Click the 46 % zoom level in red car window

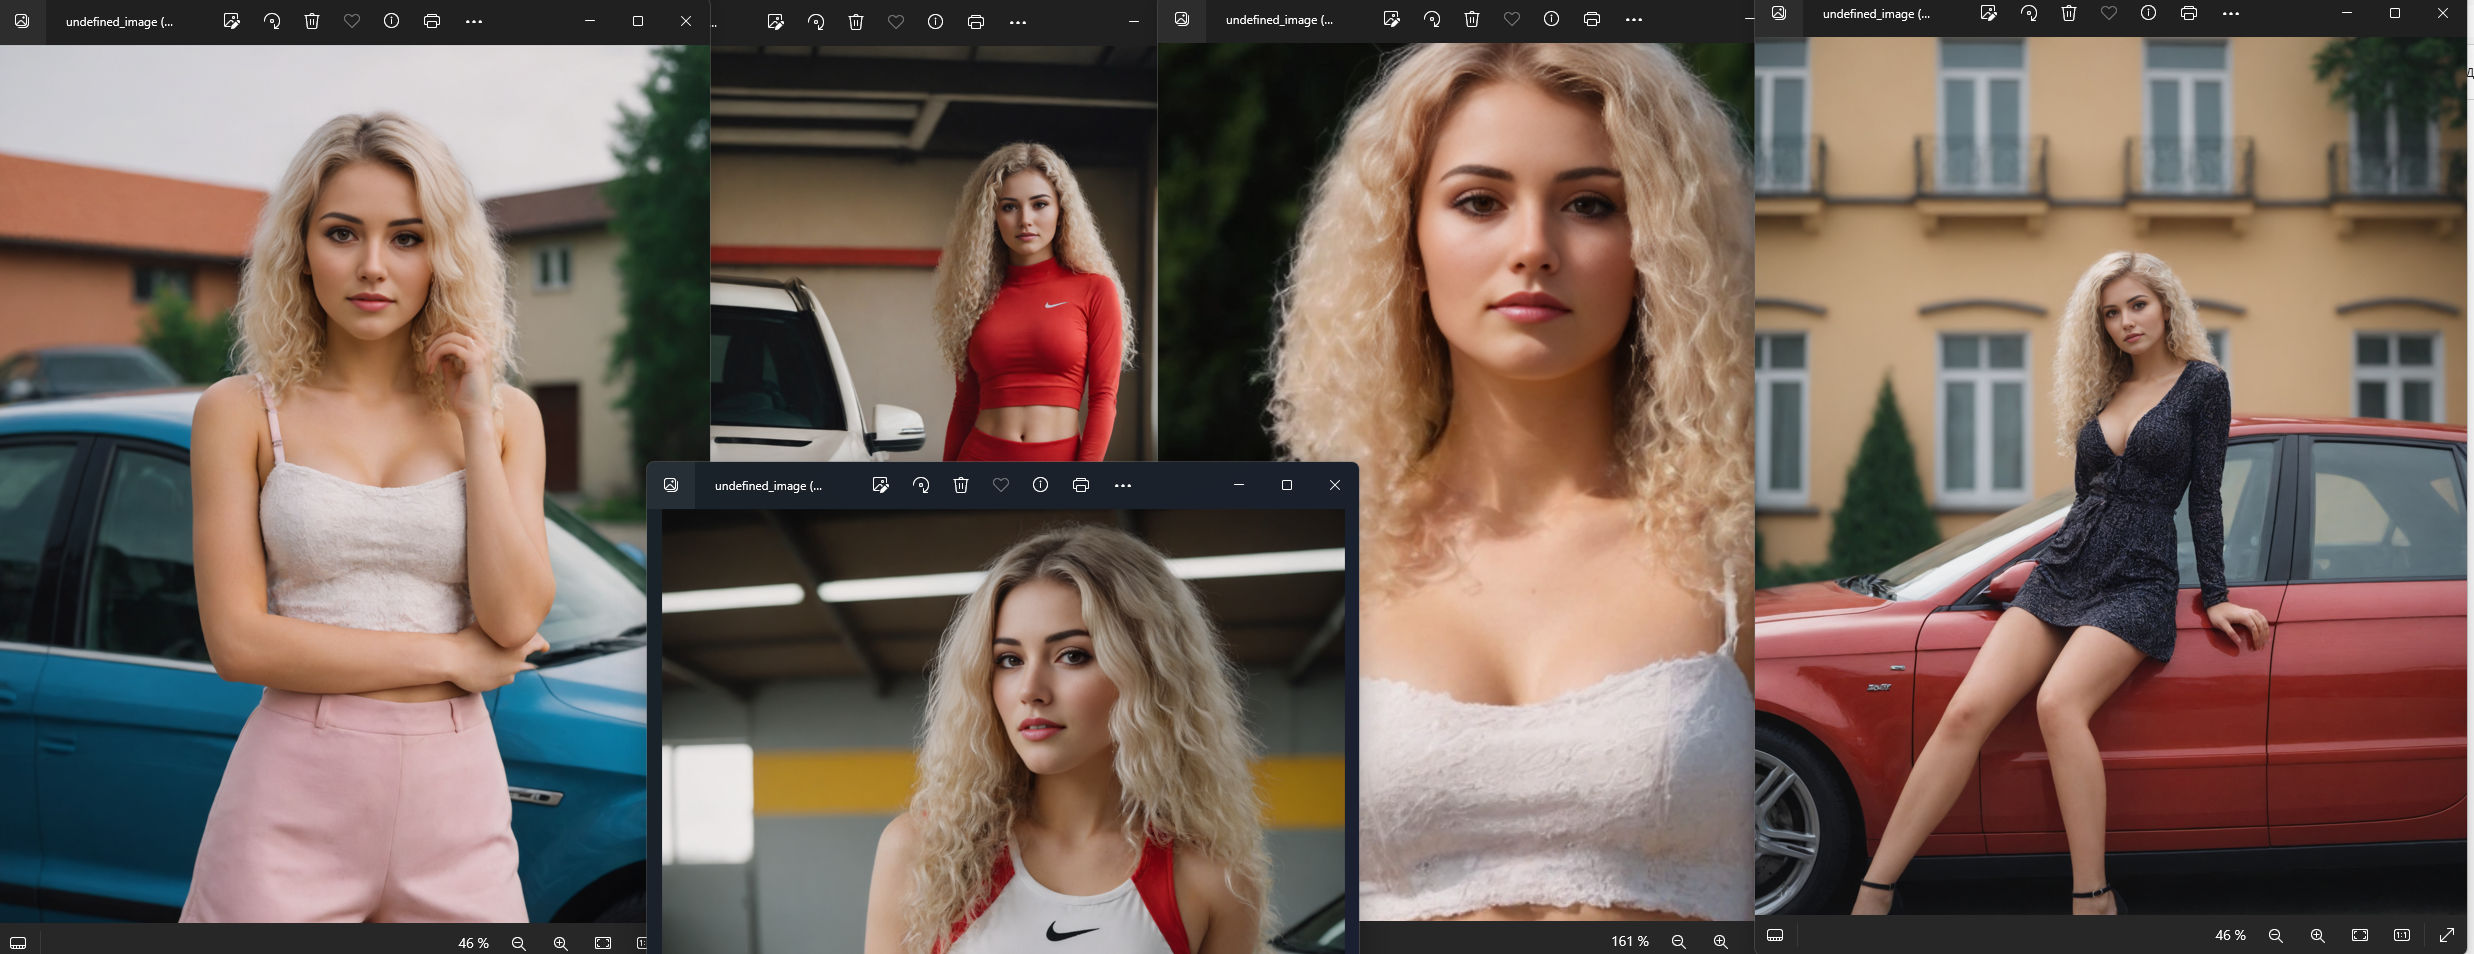coord(2230,935)
